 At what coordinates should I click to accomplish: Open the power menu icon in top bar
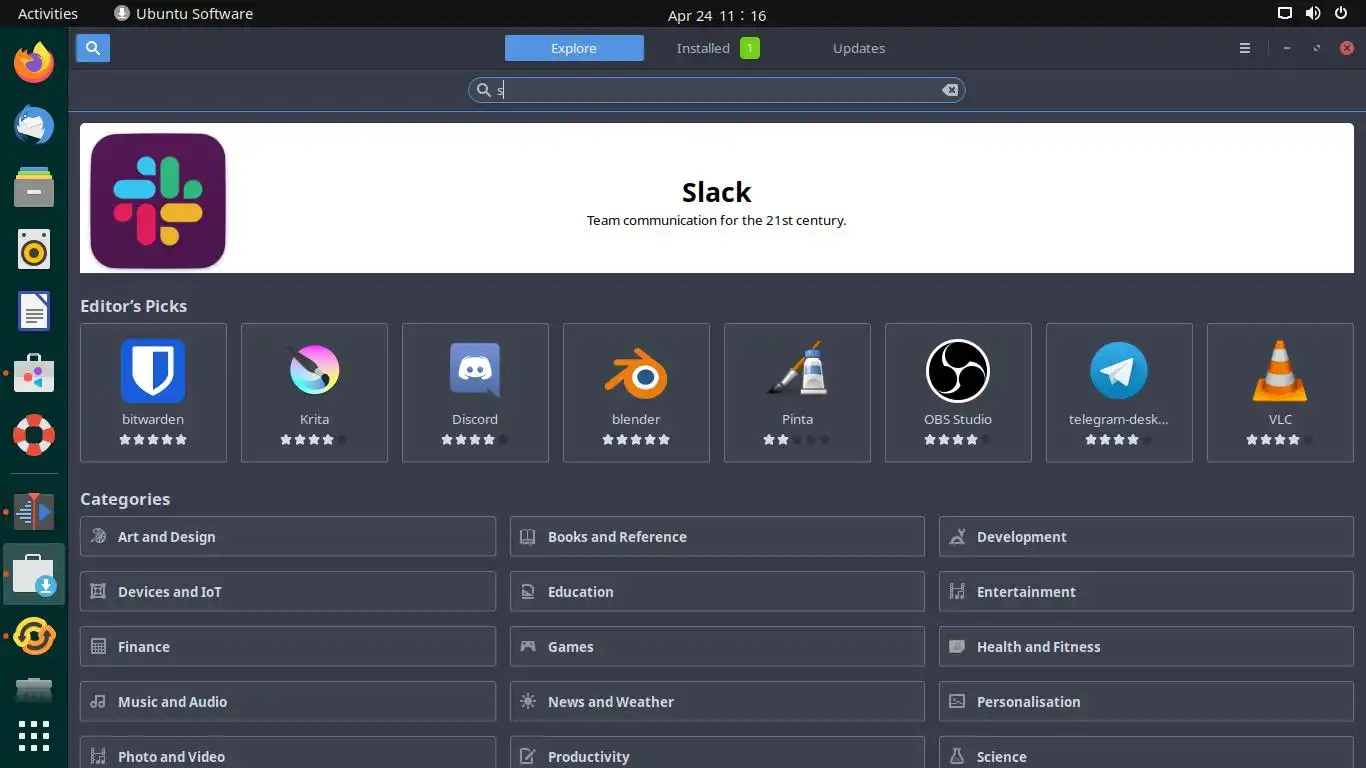click(x=1341, y=14)
